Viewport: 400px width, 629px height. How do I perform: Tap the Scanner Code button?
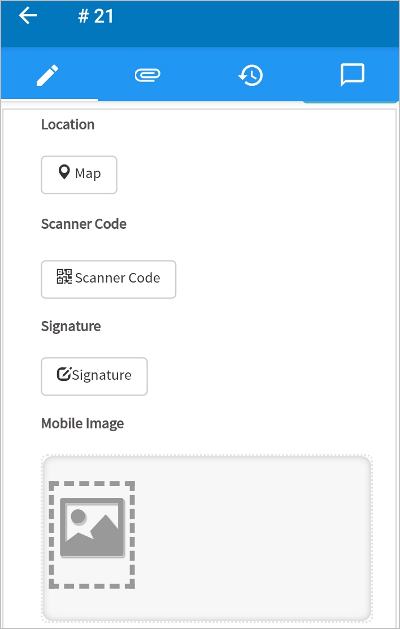click(x=108, y=279)
